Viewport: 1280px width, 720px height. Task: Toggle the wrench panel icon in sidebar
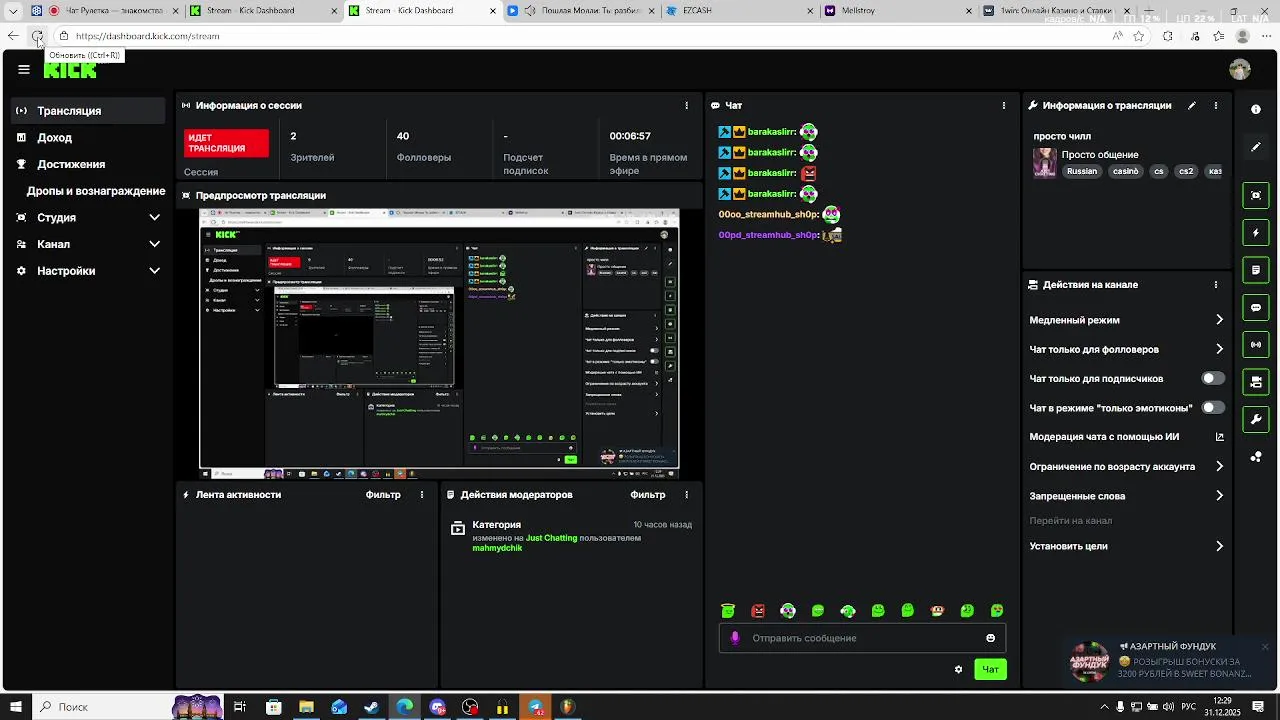(x=1256, y=419)
